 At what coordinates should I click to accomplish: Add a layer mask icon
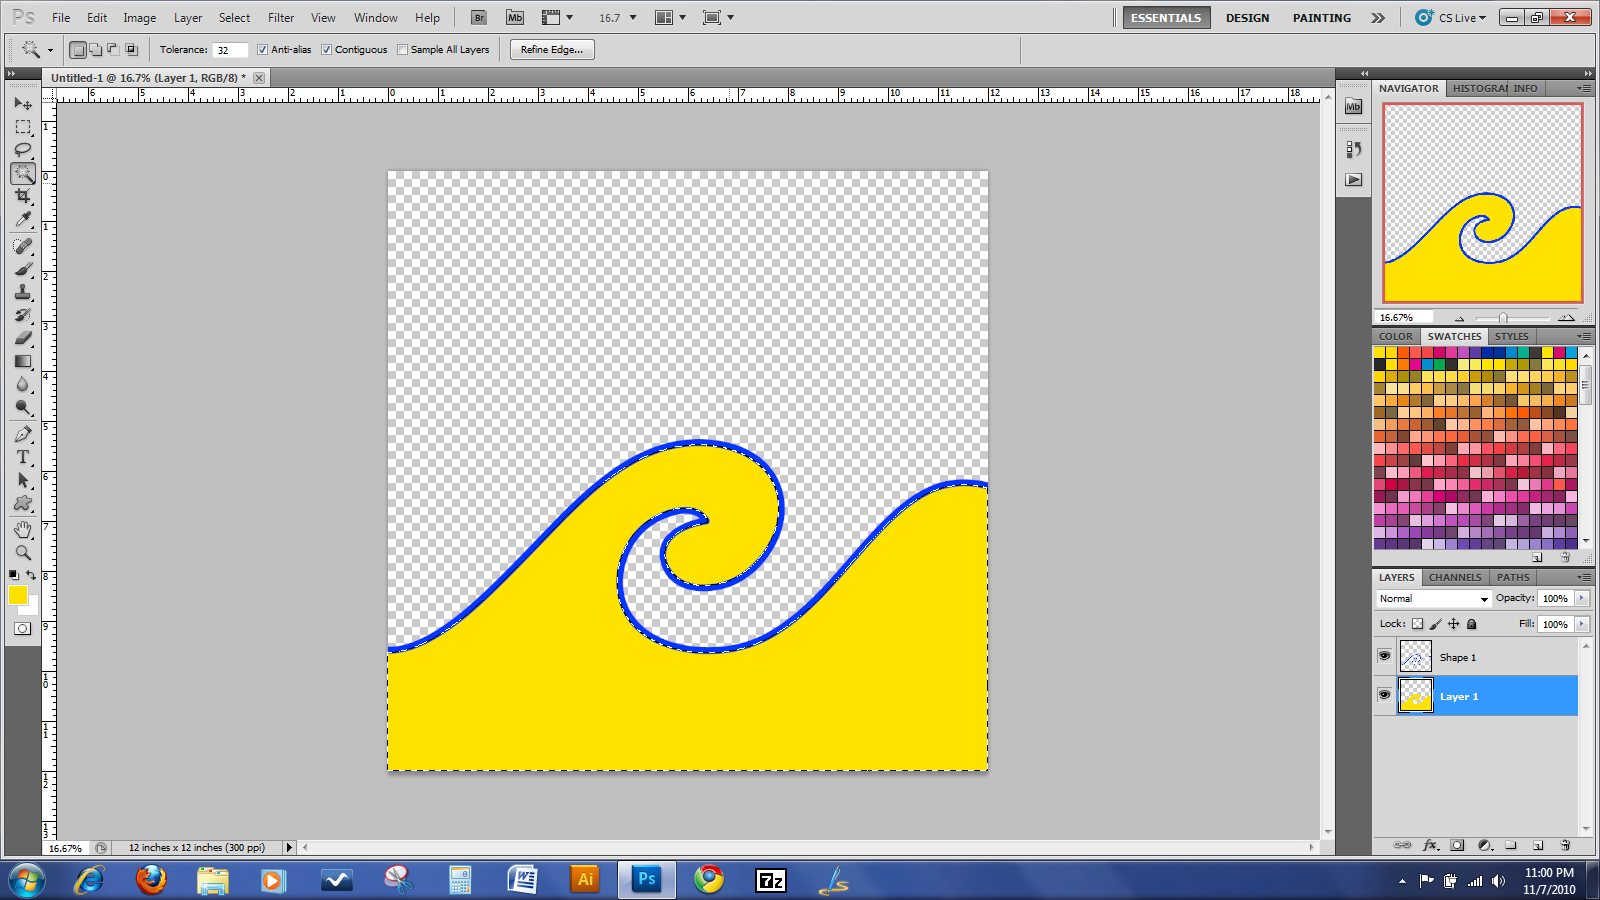pos(1457,845)
